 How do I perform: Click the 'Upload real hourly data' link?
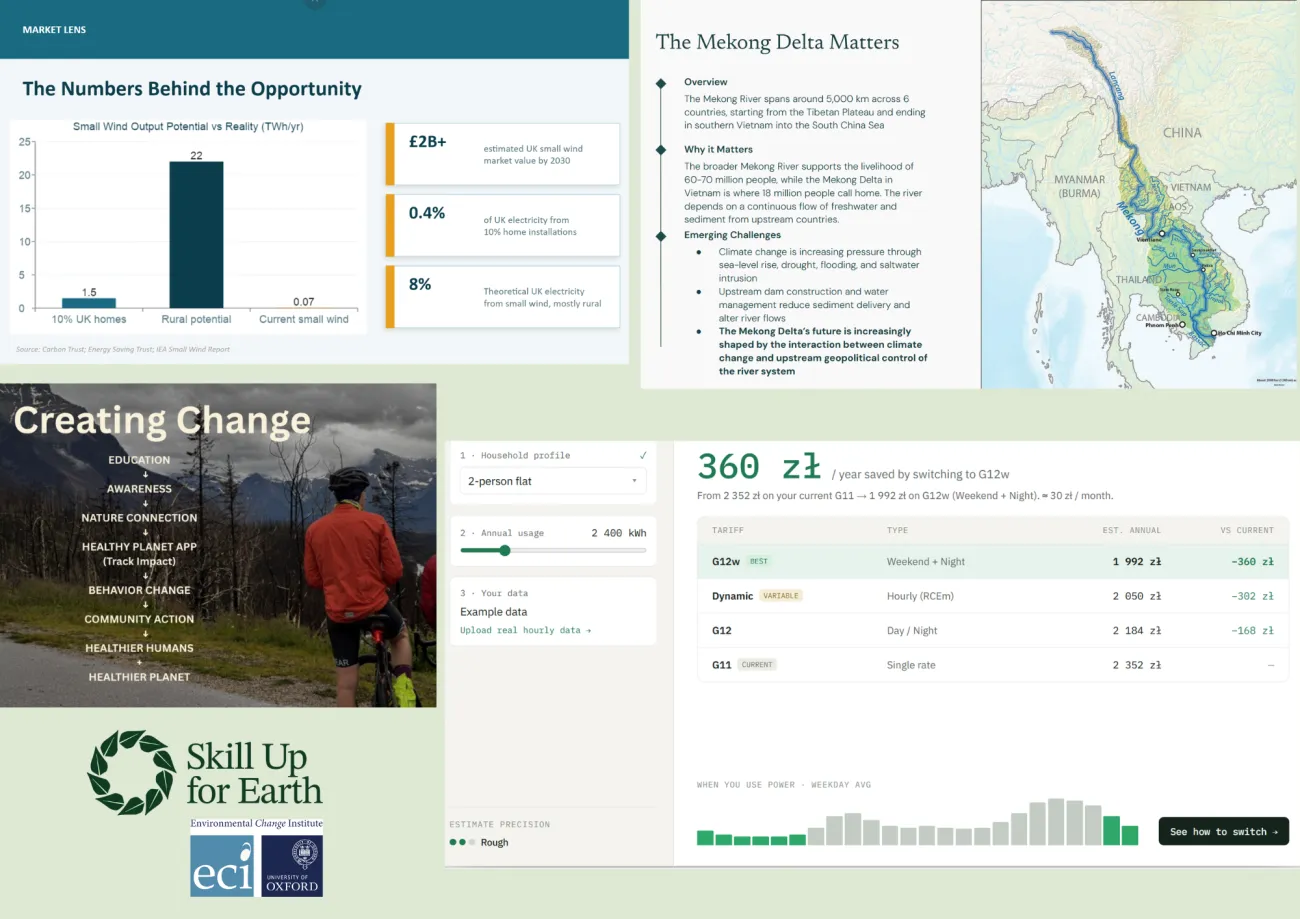[x=525, y=630]
